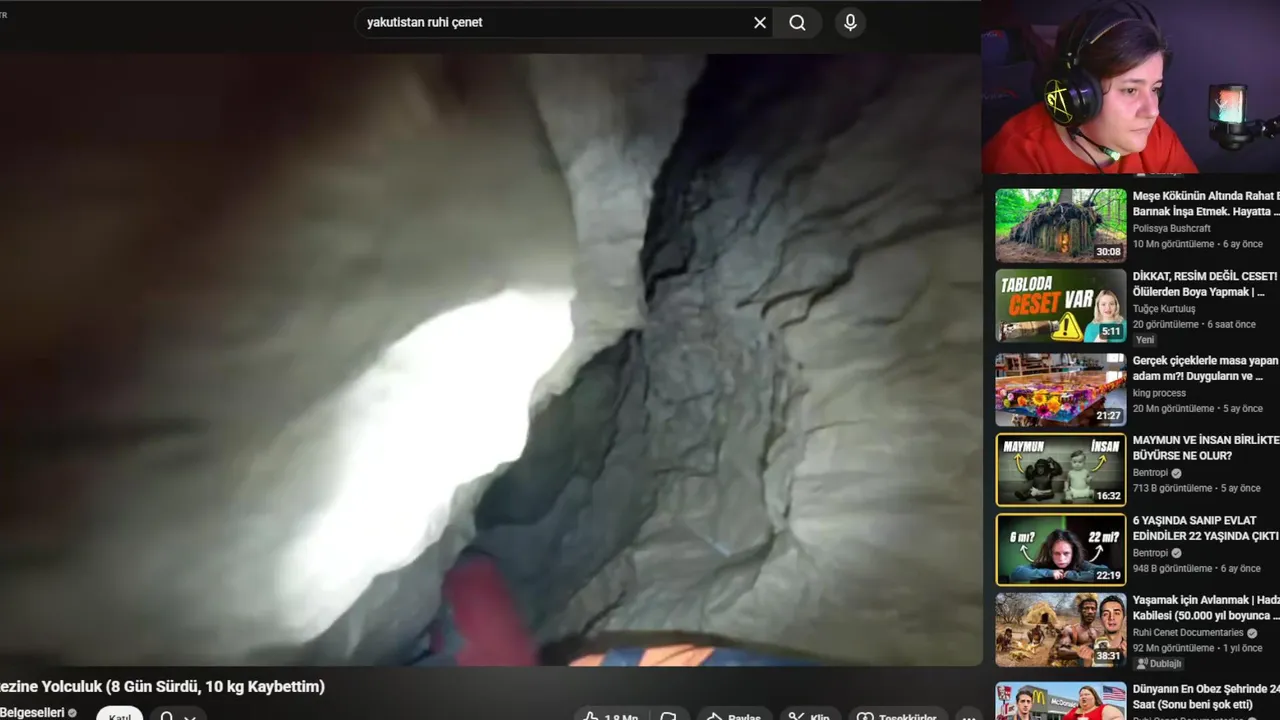
Task: Open the three-dots more actions menu
Action: pyautogui.click(x=968, y=715)
